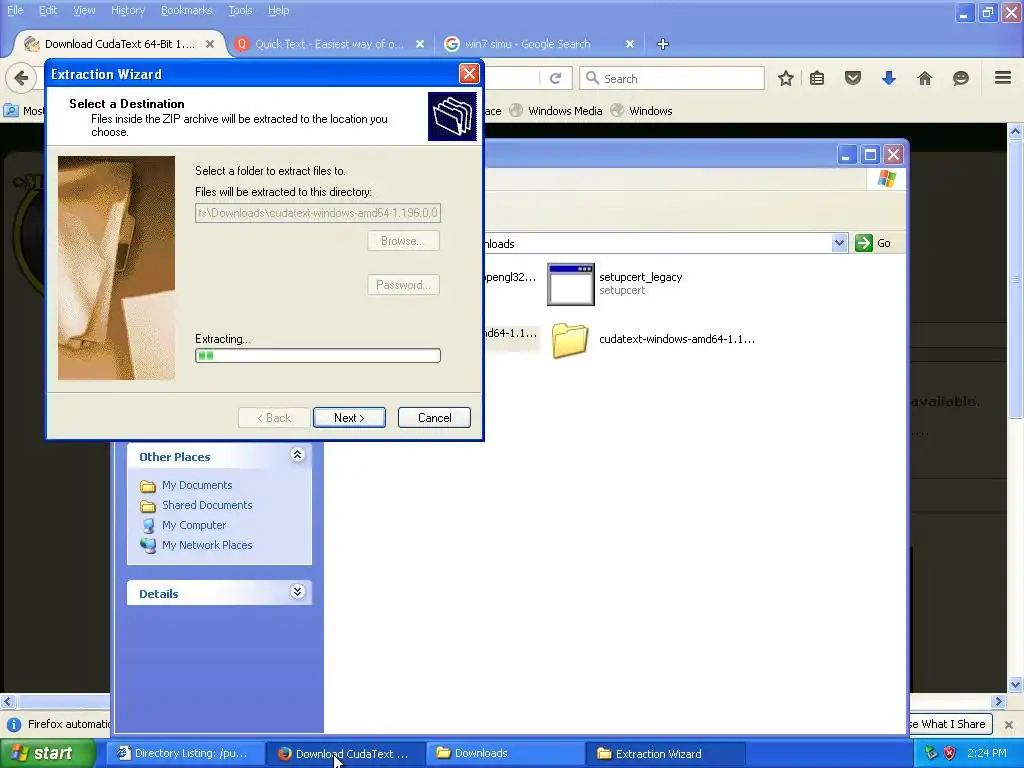Expand the Downloads address bar dropdown
The image size is (1024, 768).
839,243
